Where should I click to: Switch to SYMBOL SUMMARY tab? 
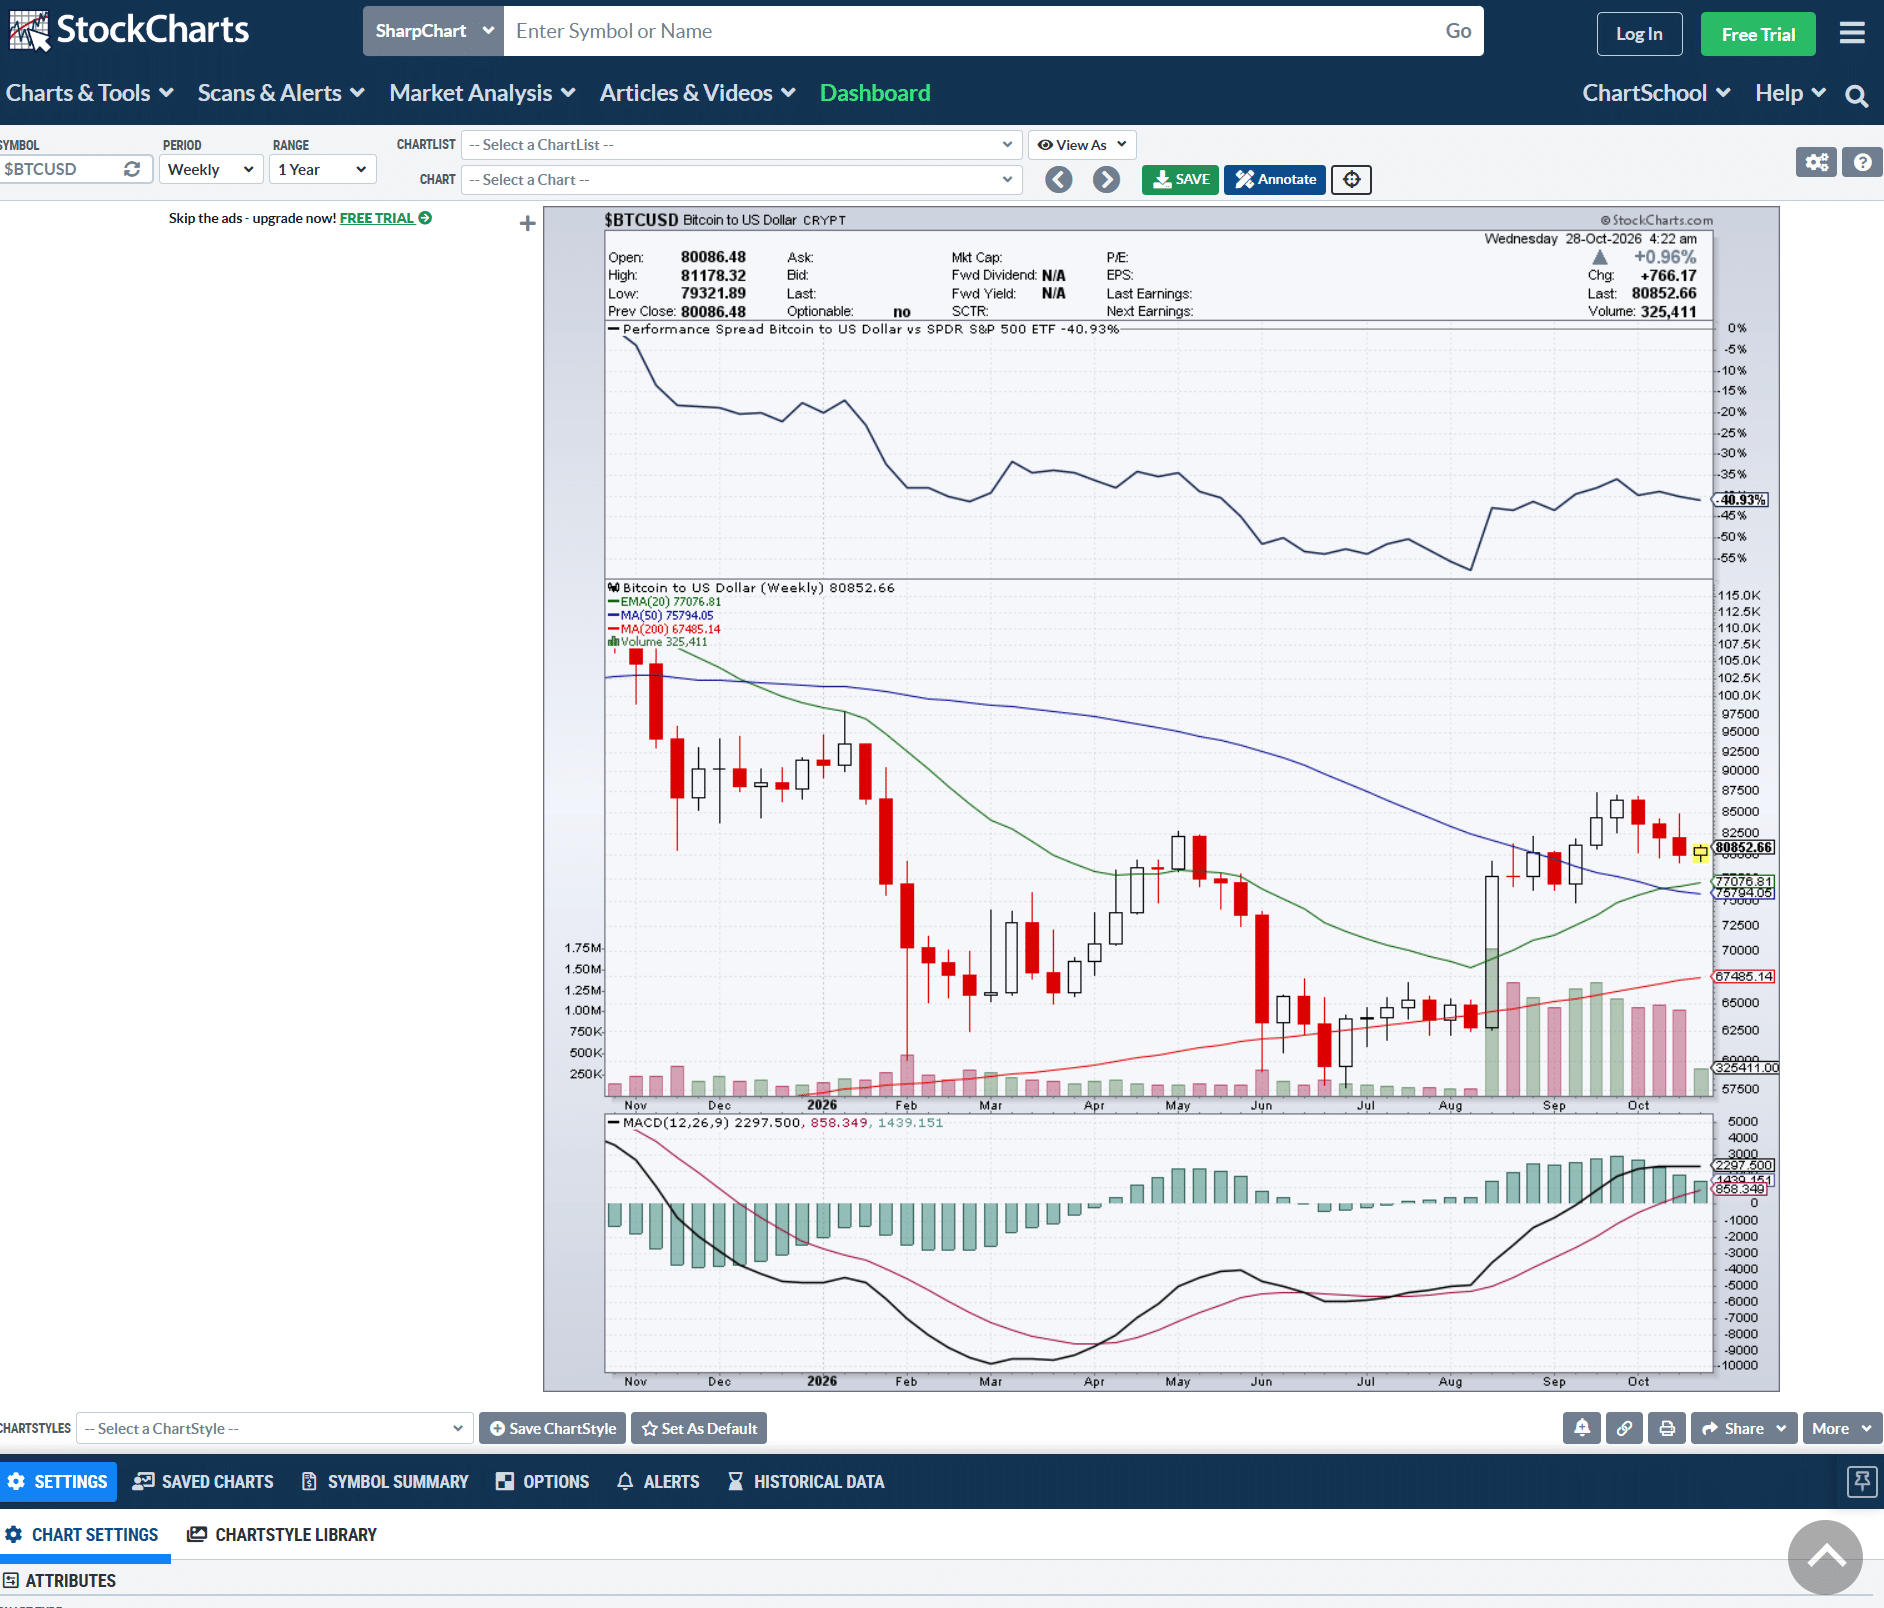(385, 1482)
